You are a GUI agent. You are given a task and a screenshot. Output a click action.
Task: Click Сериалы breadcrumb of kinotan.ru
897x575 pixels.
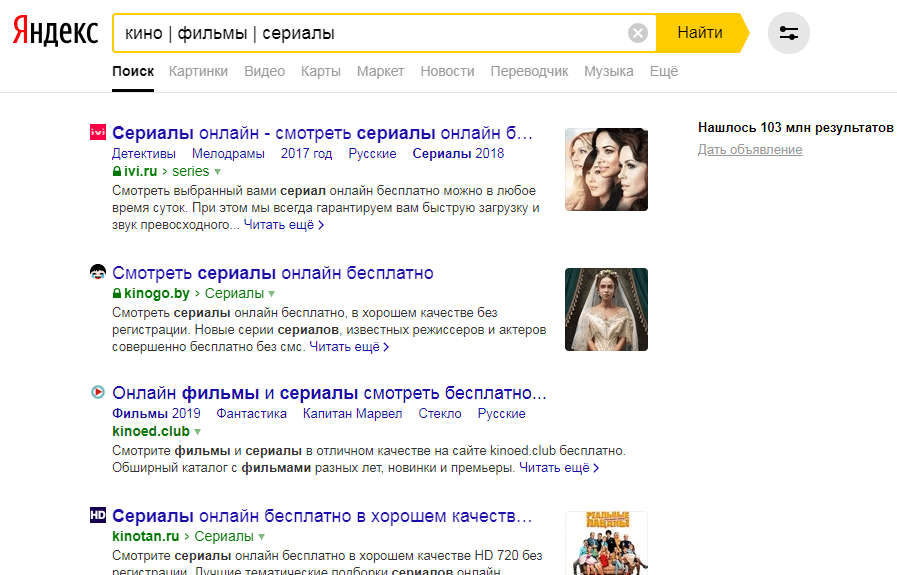tap(224, 537)
